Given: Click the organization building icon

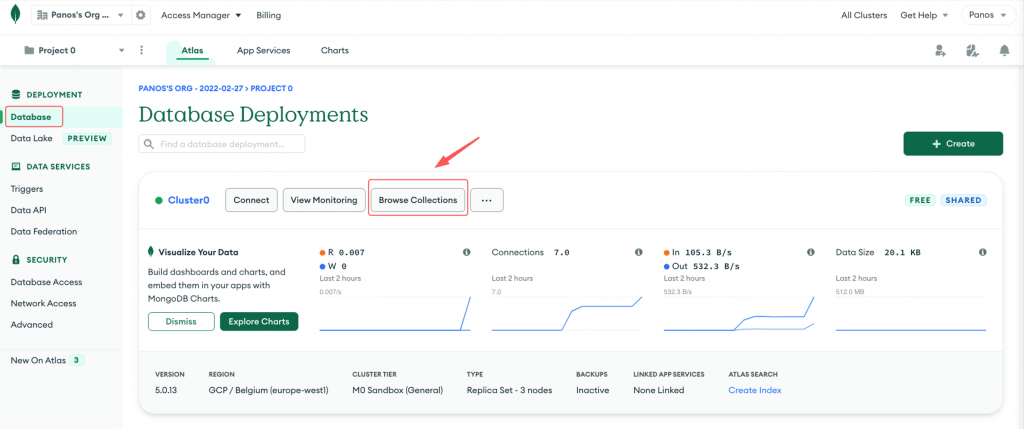Looking at the screenshot, I should point(43,15).
